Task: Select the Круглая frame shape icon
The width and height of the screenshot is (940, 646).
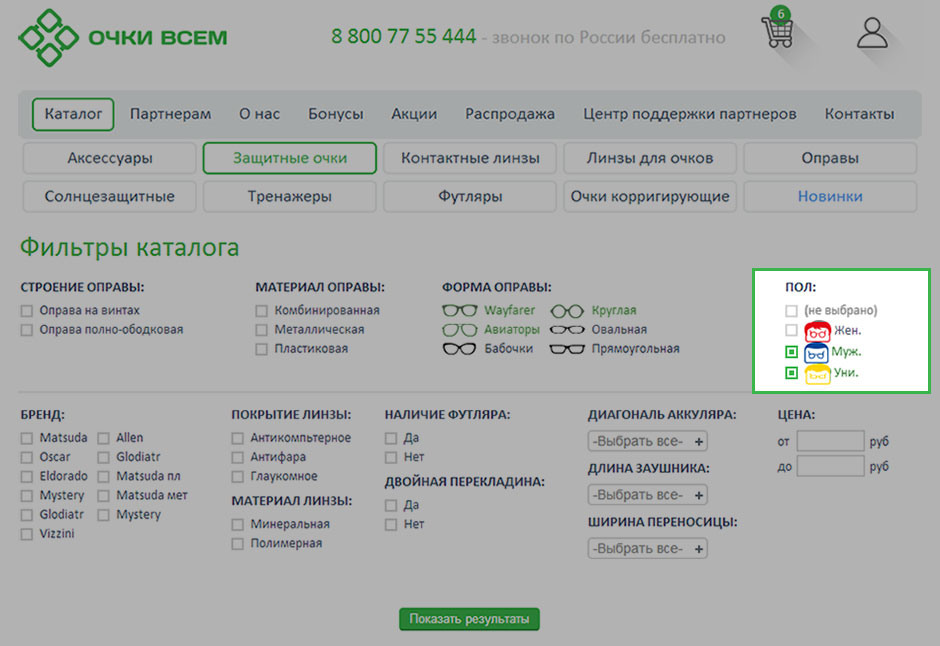Action: click(567, 310)
